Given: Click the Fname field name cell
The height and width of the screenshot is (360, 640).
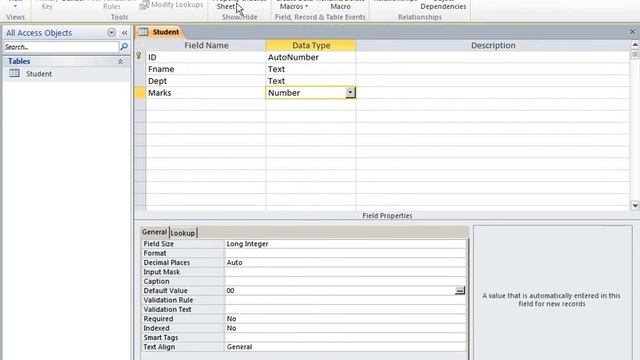Looking at the screenshot, I should coord(206,69).
